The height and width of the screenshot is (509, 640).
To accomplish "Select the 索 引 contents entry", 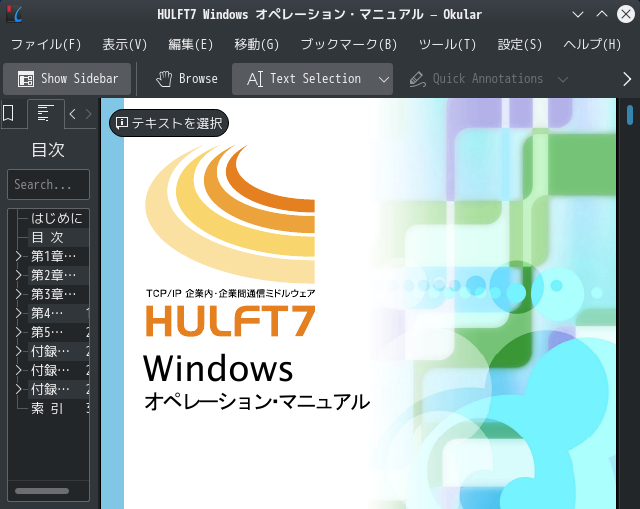I will (47, 408).
